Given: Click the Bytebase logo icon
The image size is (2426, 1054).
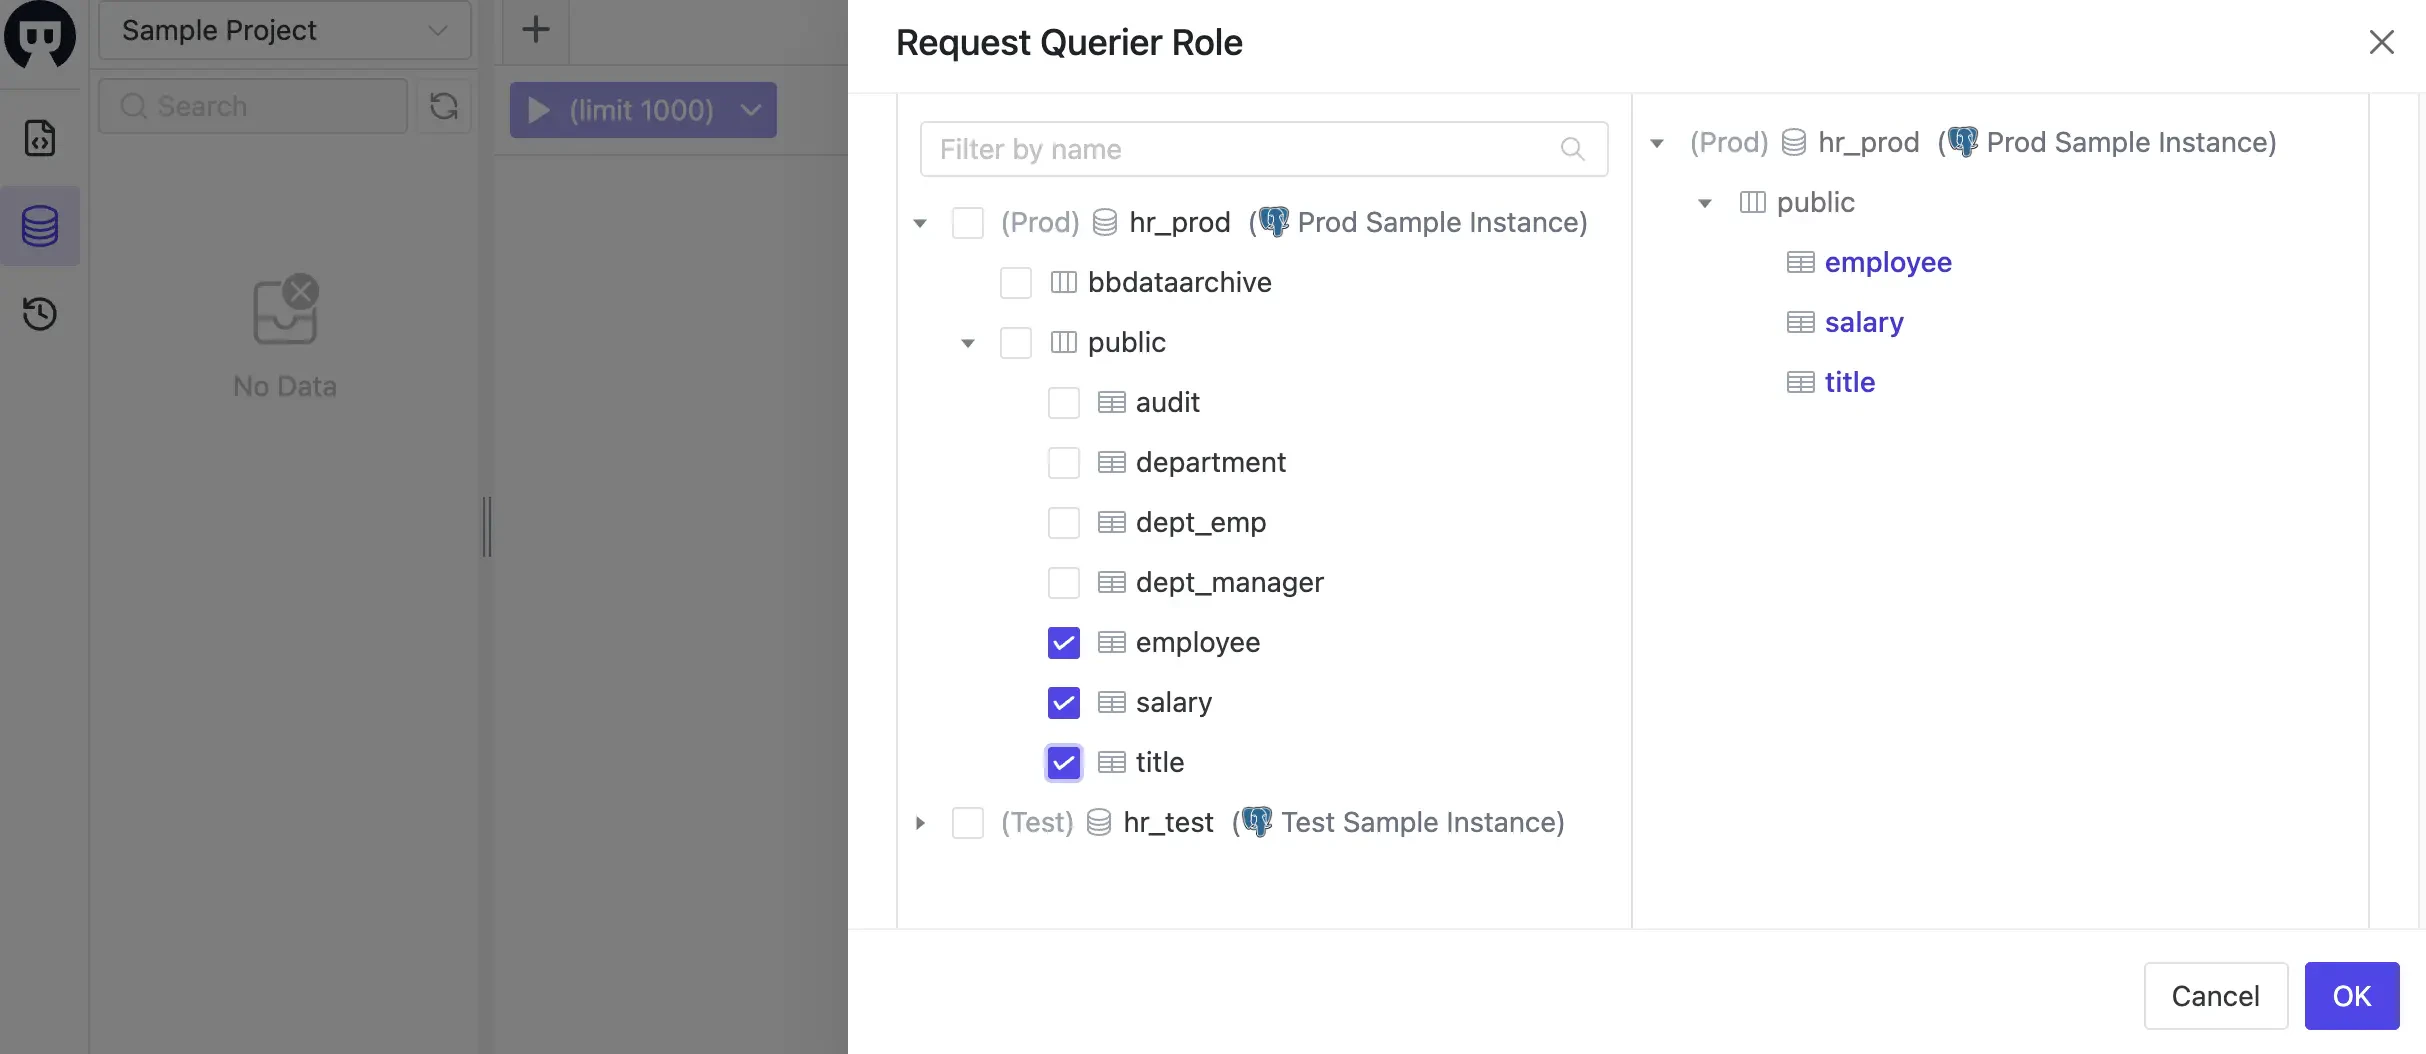Looking at the screenshot, I should 40,36.
